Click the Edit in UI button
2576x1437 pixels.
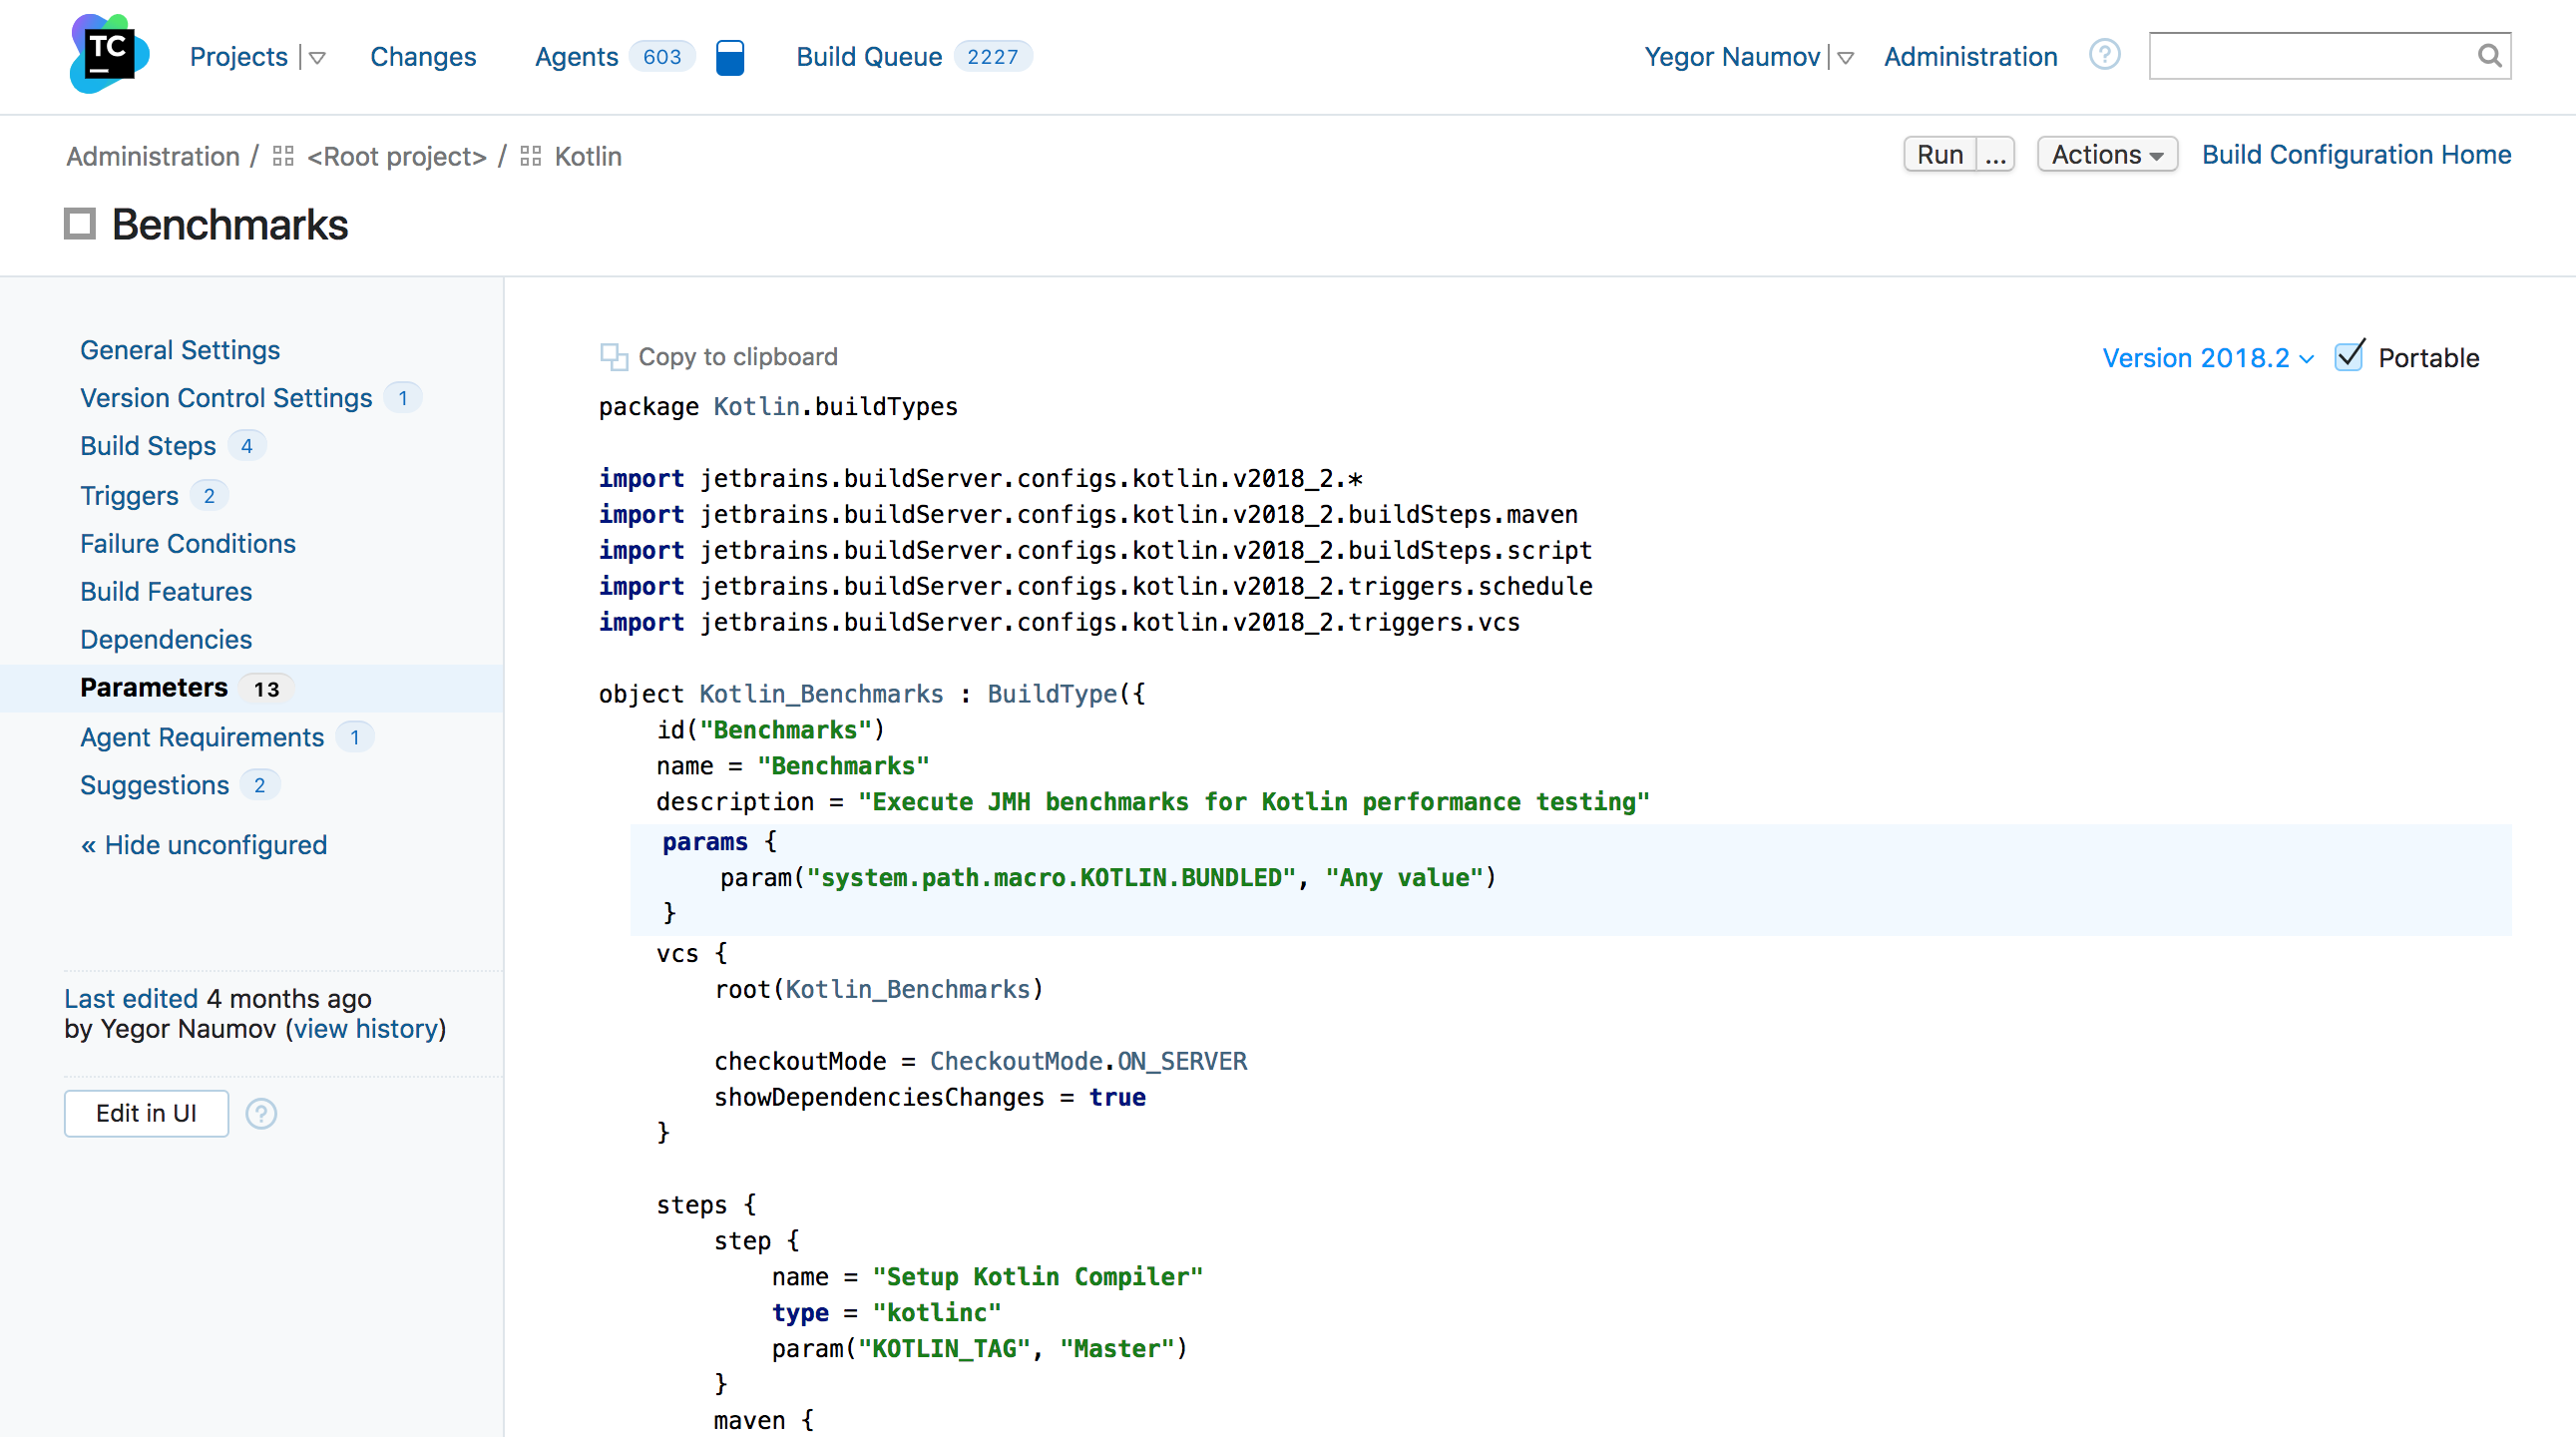145,1113
